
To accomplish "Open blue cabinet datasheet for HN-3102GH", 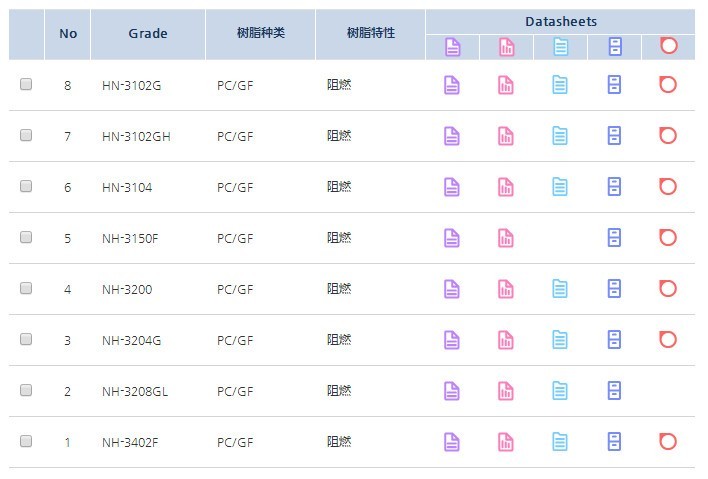I will point(614,136).
